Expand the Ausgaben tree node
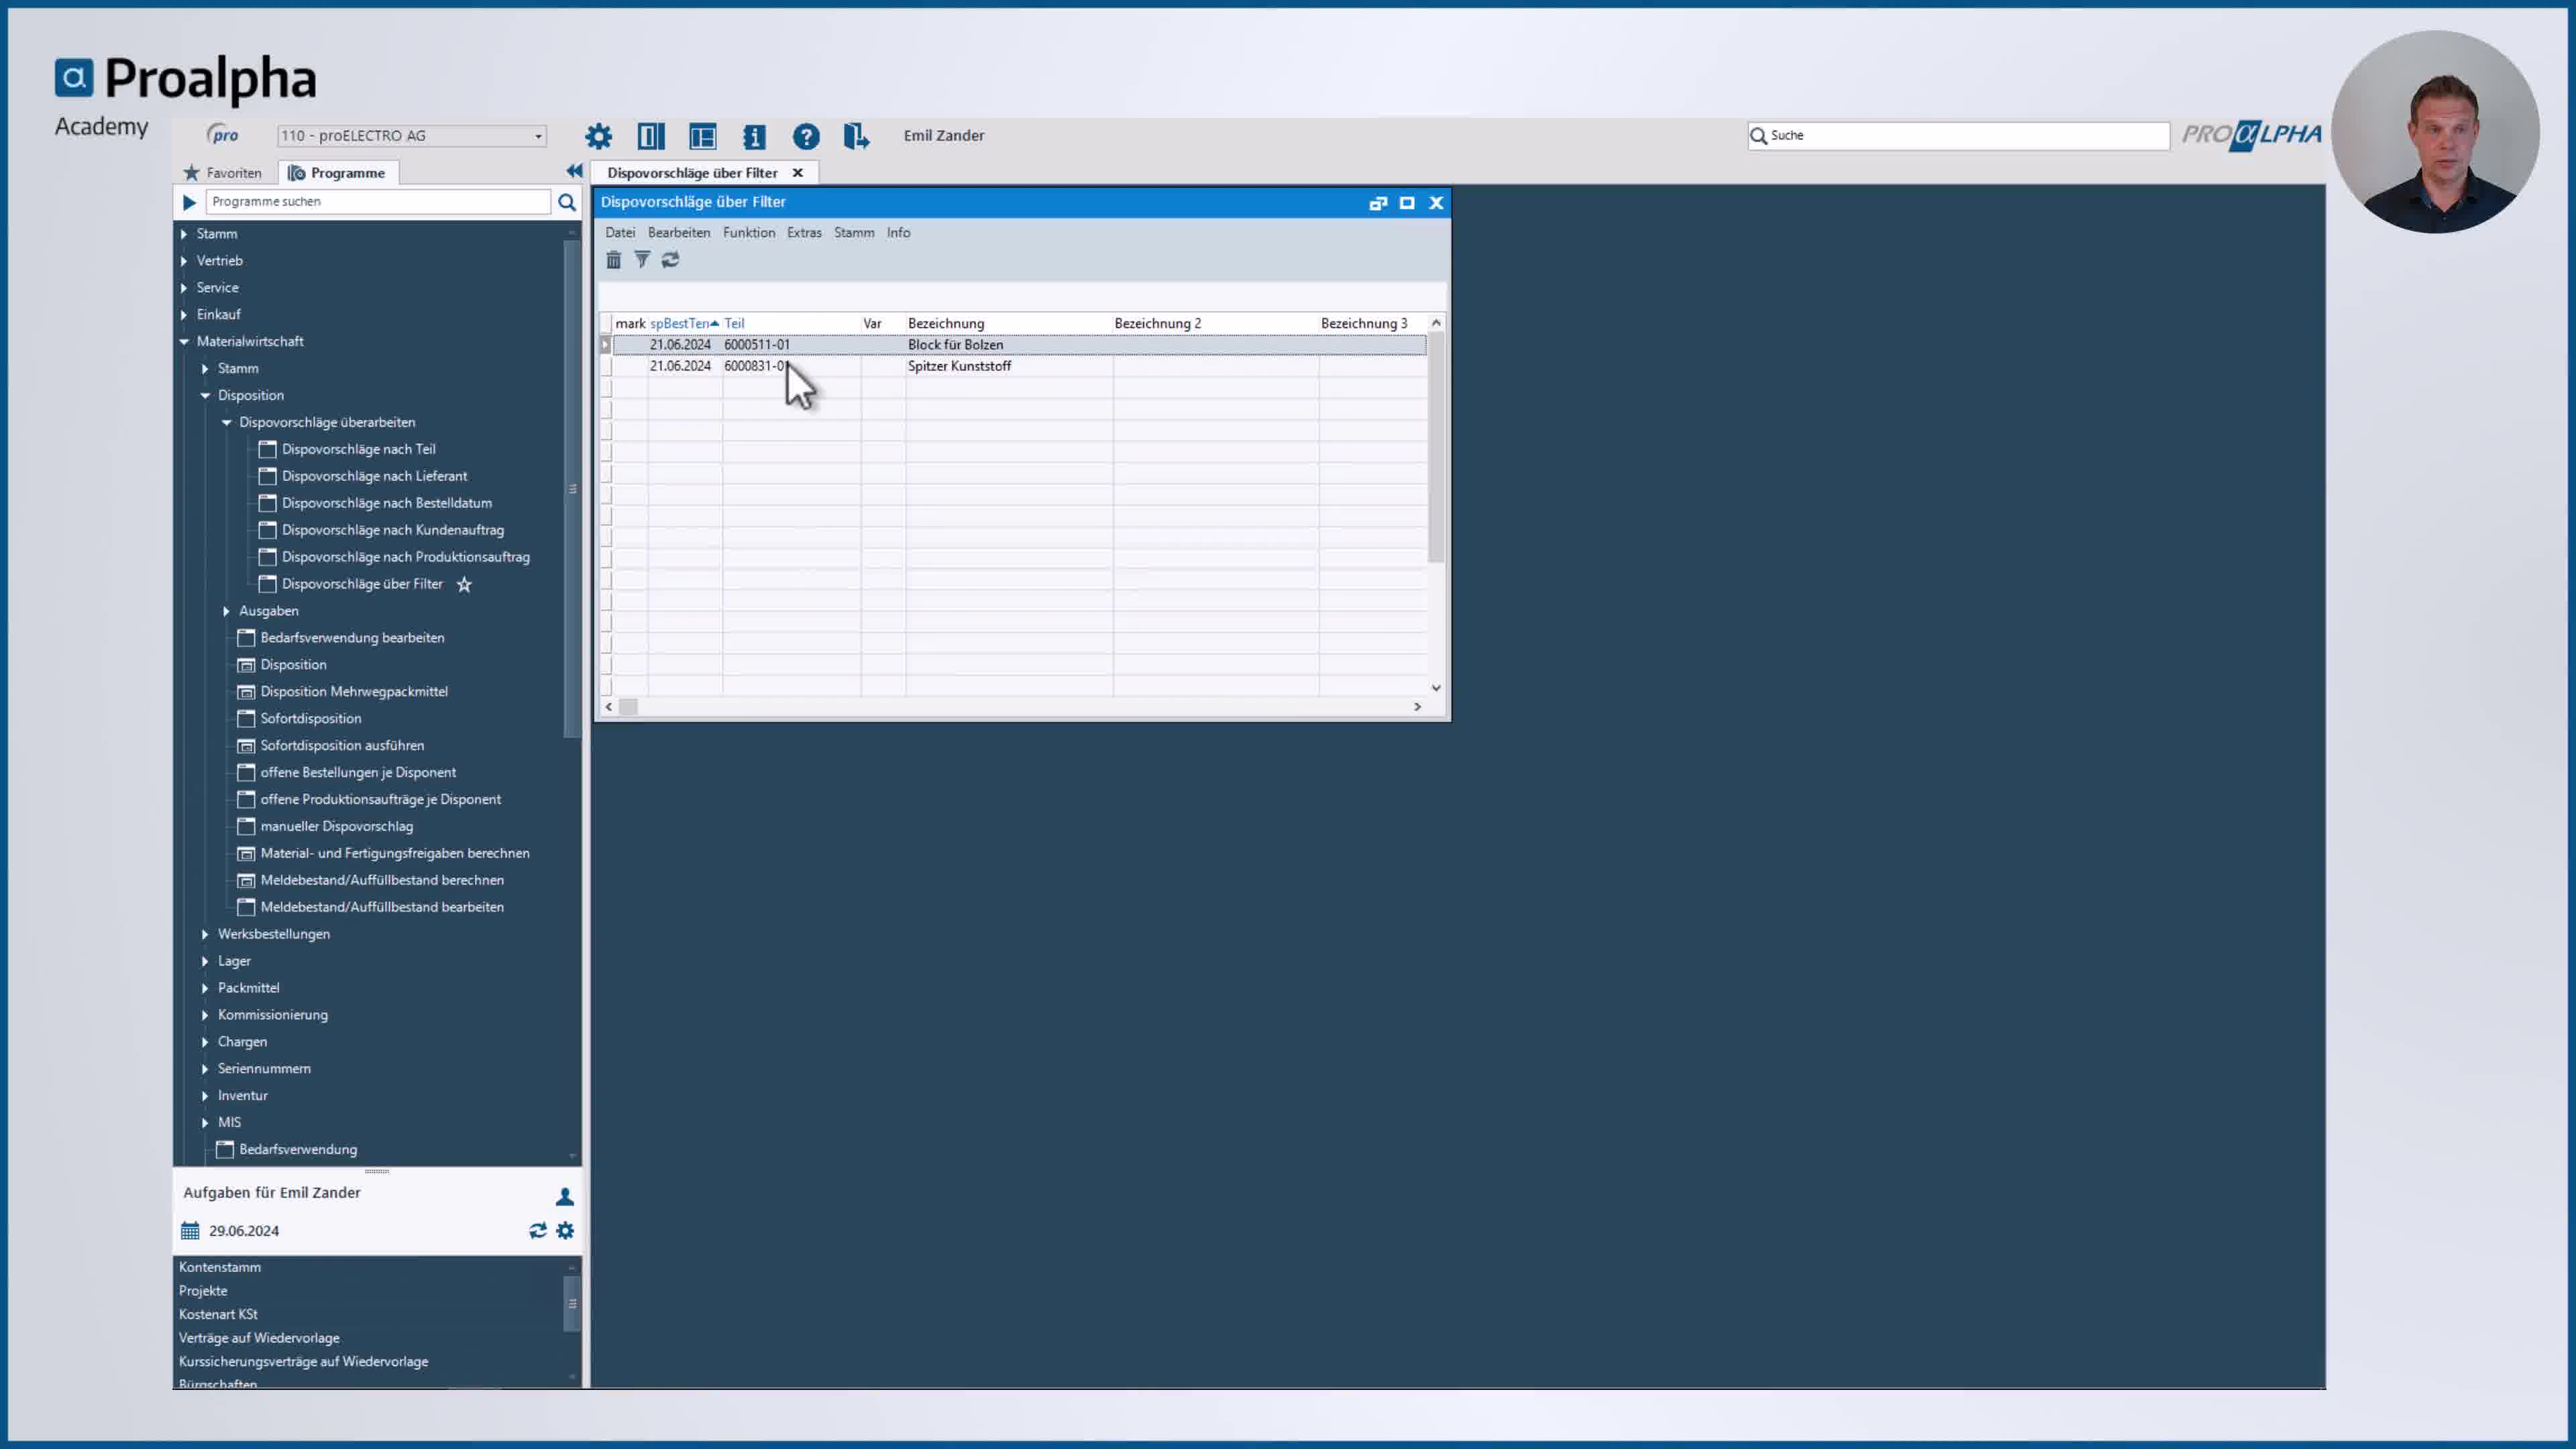 (226, 611)
